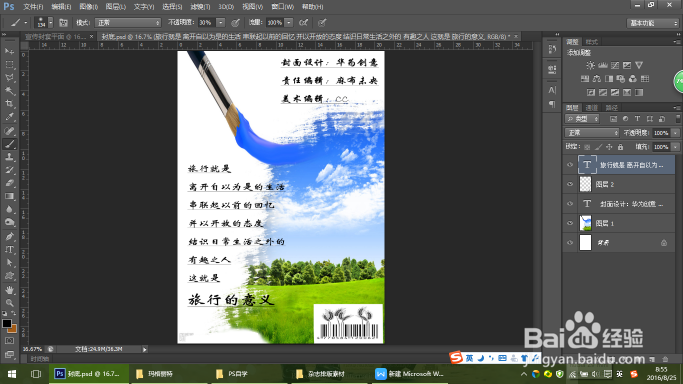Toggle lock transparent pixels
Viewport: 683px width, 384px height.
point(587,147)
